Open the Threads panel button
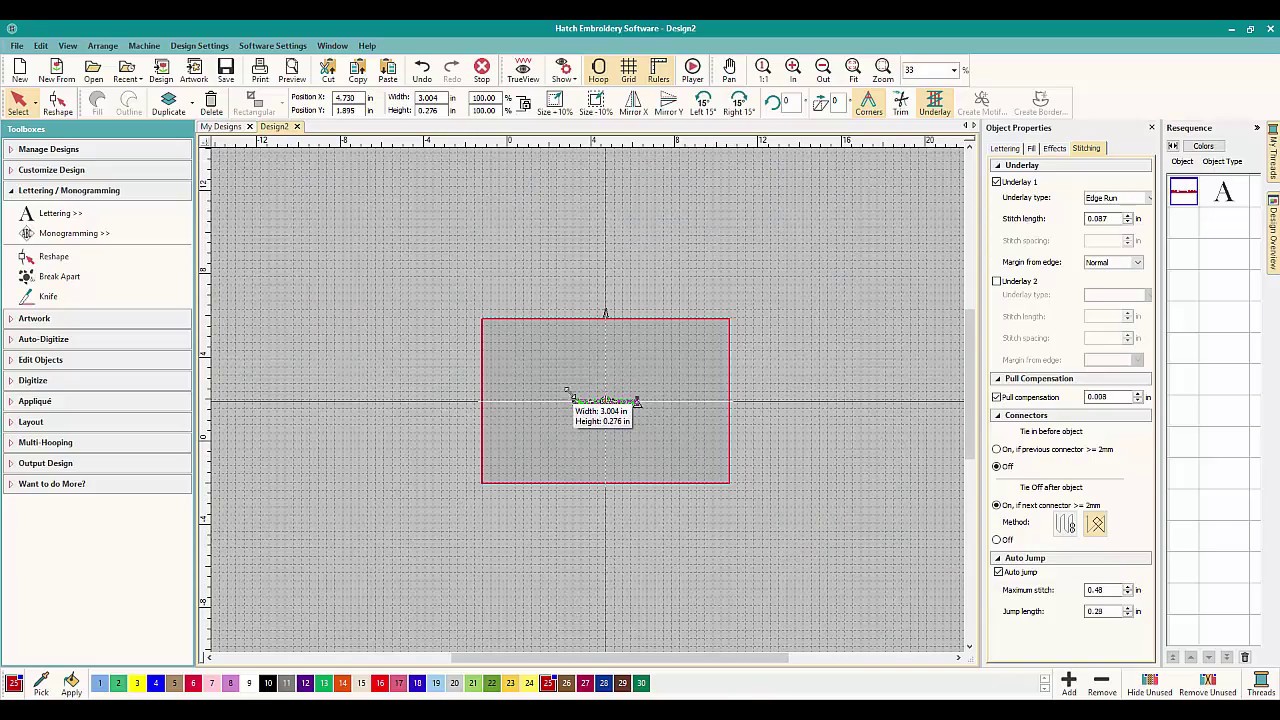1280x720 pixels. 1261,682
